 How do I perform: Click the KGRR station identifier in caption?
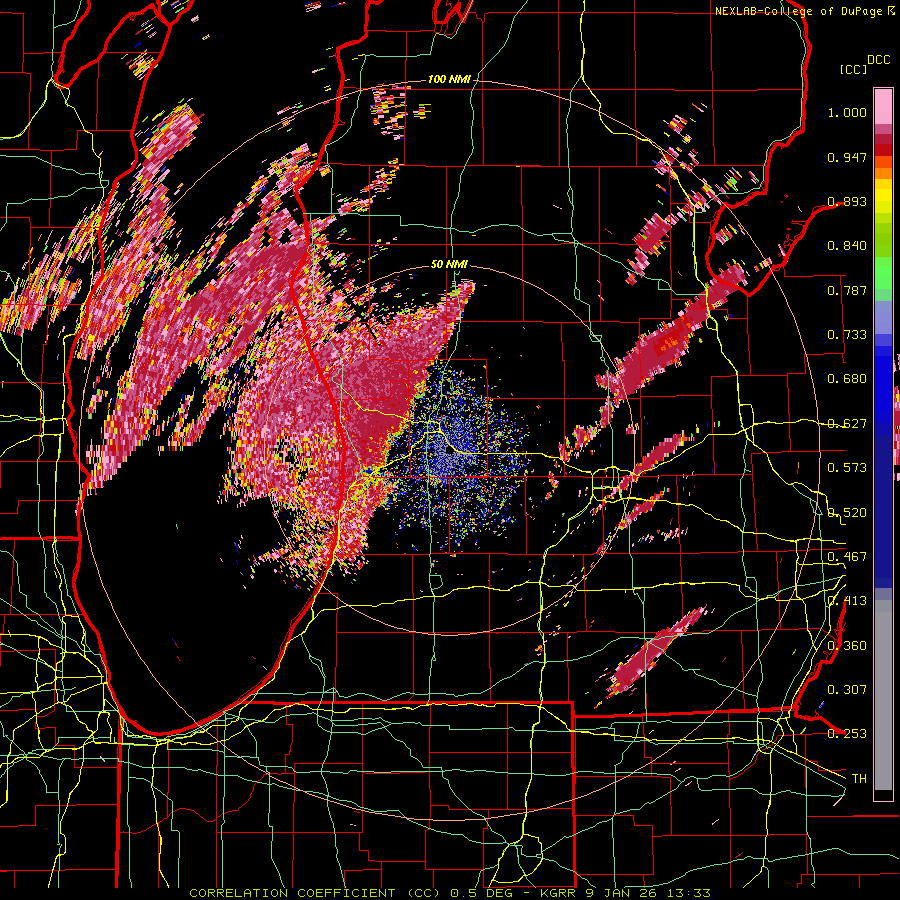point(560,893)
